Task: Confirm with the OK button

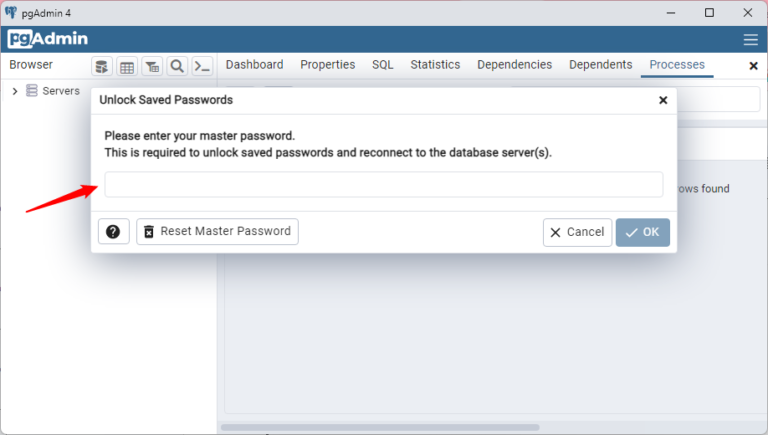Action: (x=642, y=232)
